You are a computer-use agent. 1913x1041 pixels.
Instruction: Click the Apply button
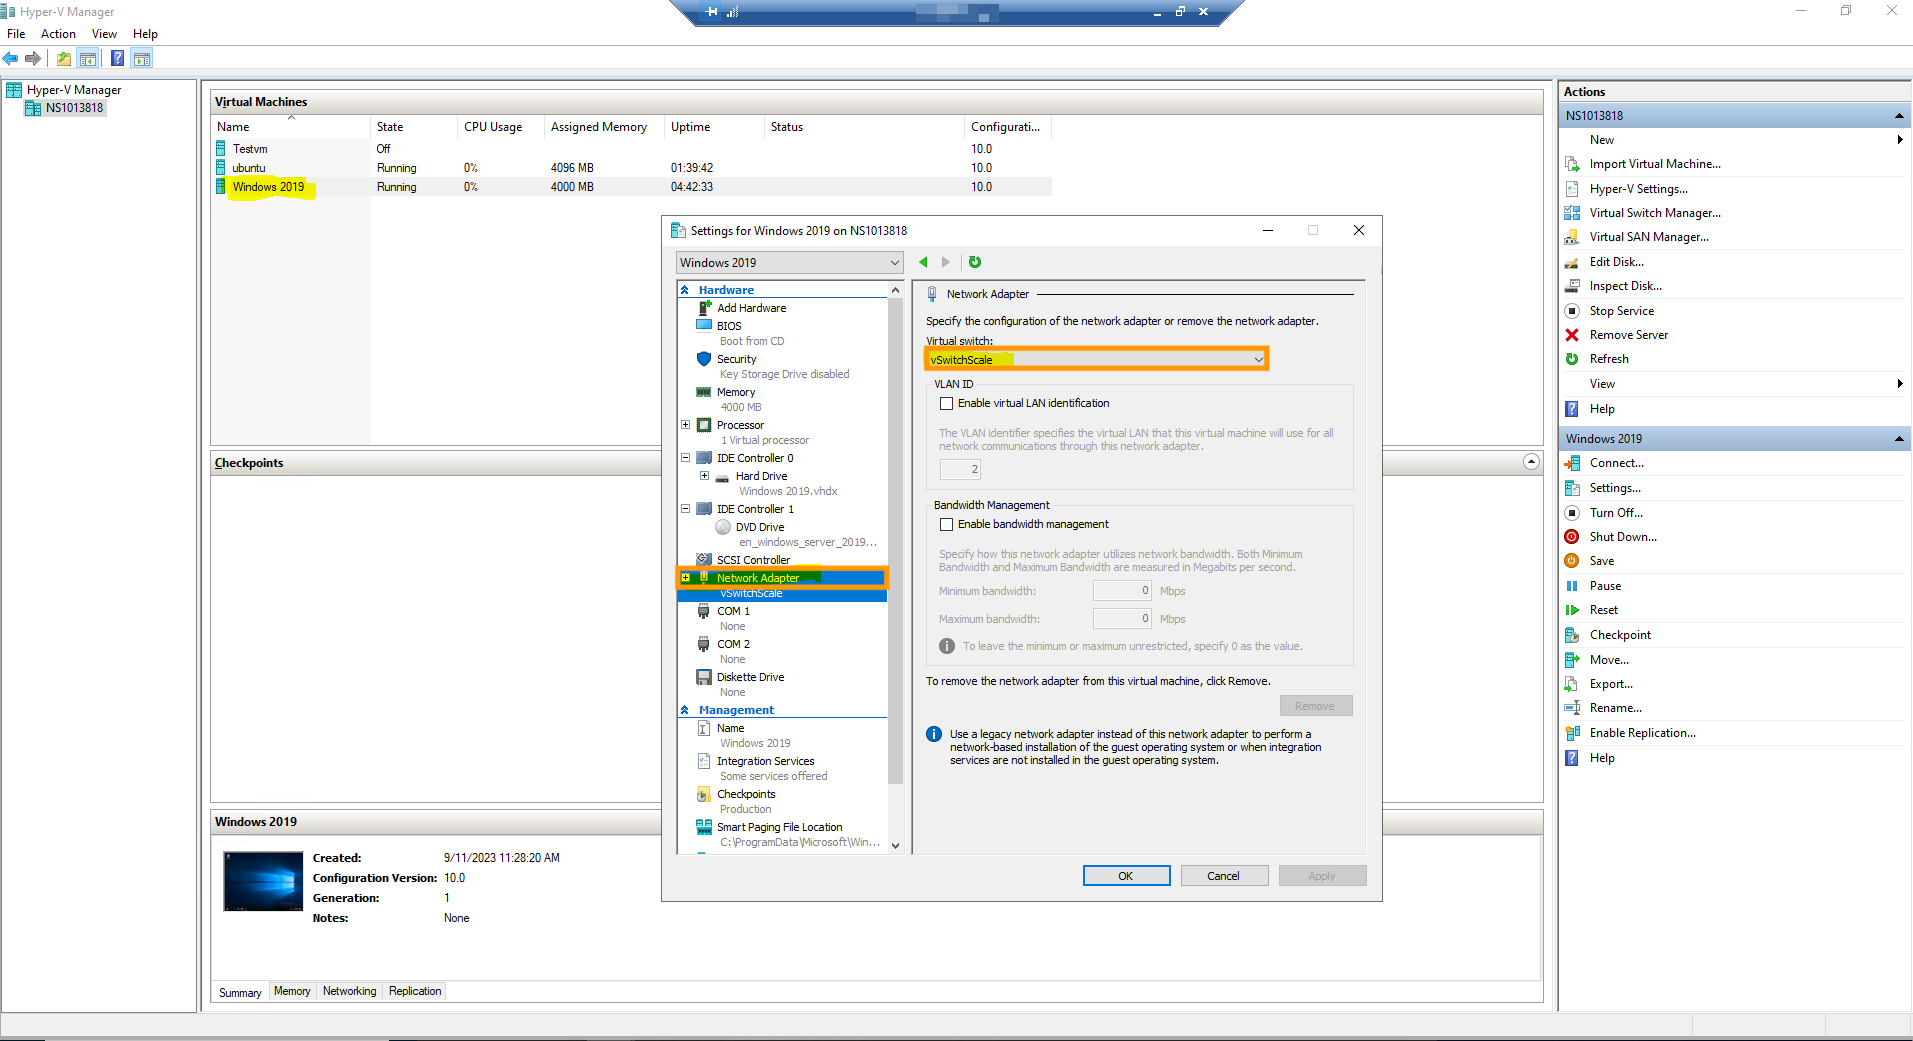pyautogui.click(x=1322, y=876)
